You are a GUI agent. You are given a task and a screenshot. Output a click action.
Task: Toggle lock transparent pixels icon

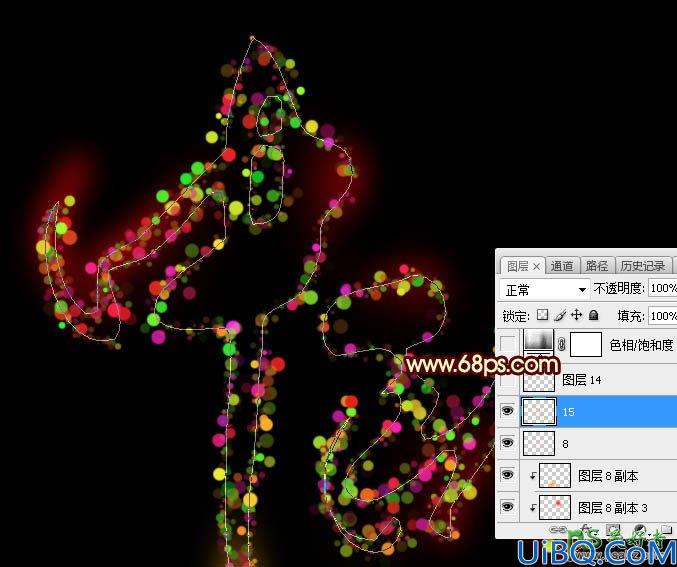pyautogui.click(x=542, y=315)
